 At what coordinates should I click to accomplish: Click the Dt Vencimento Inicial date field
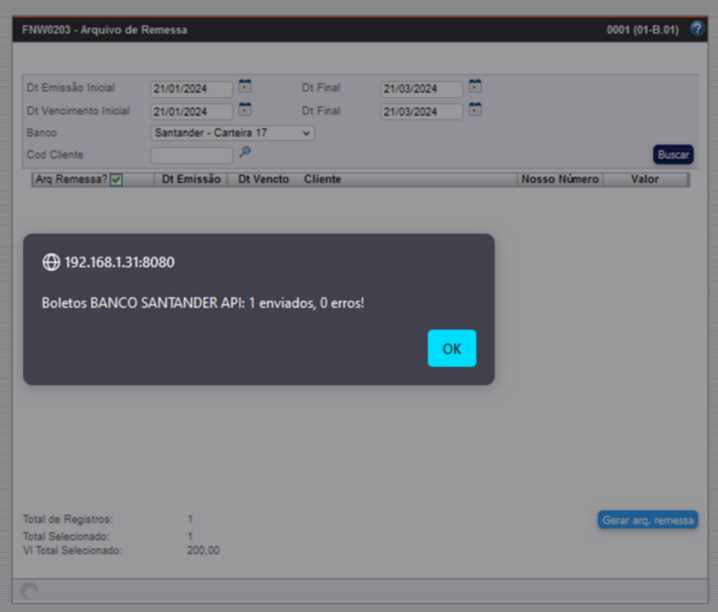point(191,111)
